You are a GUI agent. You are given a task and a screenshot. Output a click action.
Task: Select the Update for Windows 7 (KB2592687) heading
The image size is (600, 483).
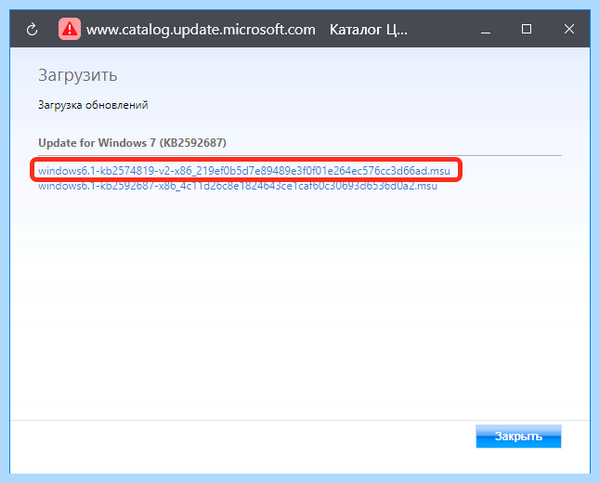tap(132, 143)
